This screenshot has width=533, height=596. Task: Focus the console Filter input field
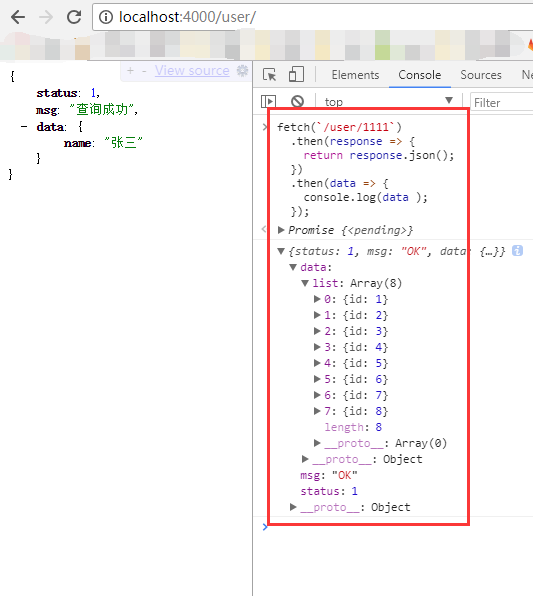[501, 102]
